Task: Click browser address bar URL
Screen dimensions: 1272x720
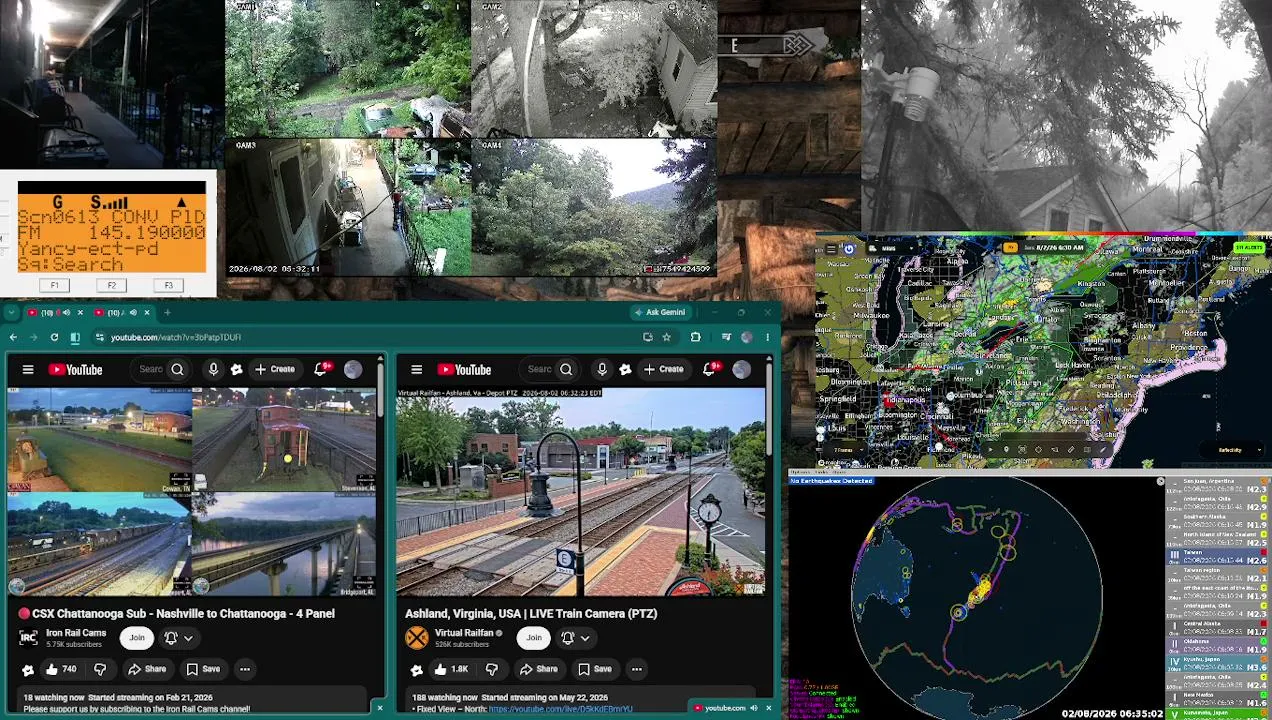Action: [x=176, y=337]
